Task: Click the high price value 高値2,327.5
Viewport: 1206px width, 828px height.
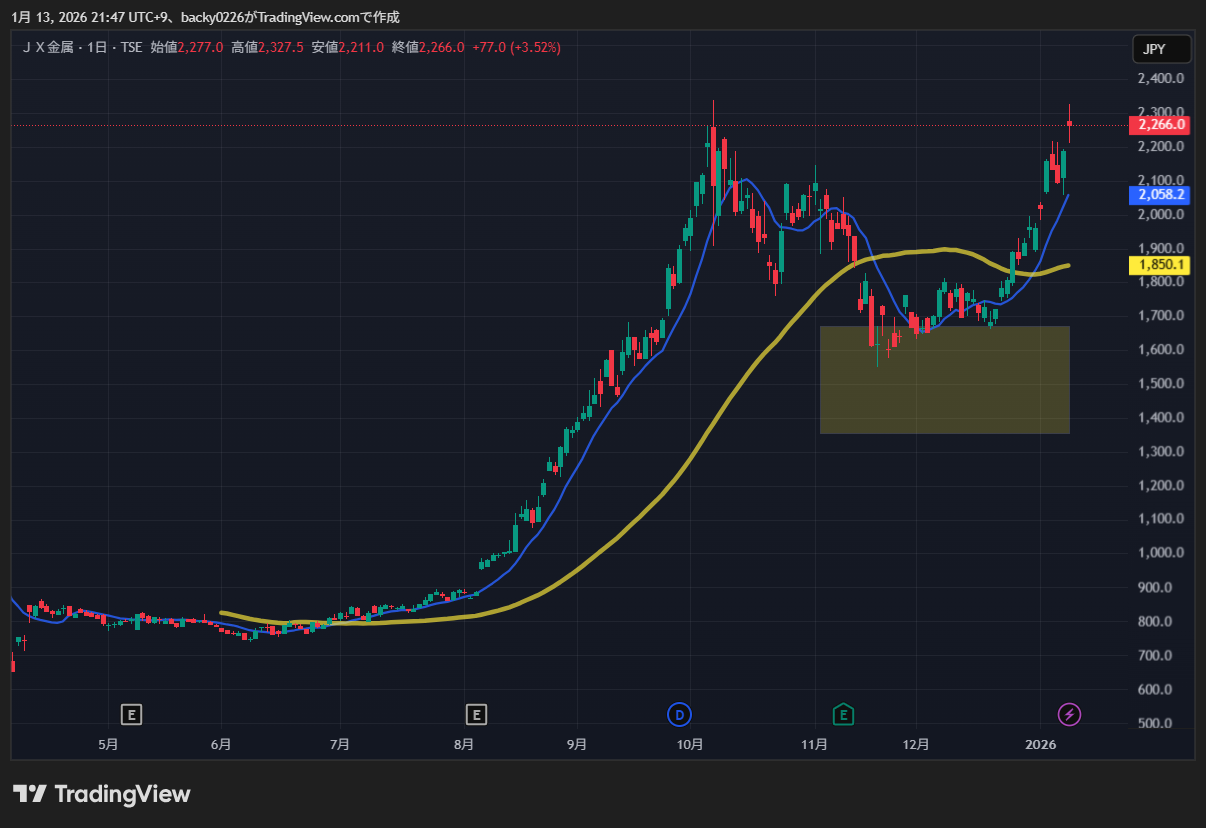Action: (267, 47)
